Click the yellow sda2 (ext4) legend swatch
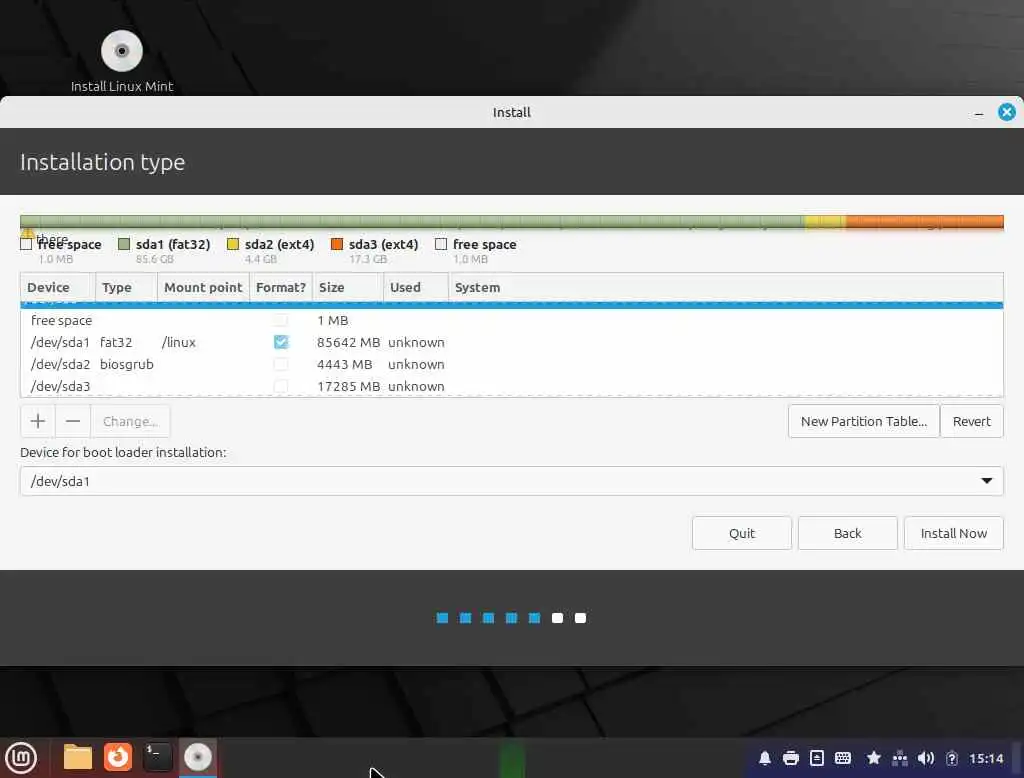 [x=232, y=244]
